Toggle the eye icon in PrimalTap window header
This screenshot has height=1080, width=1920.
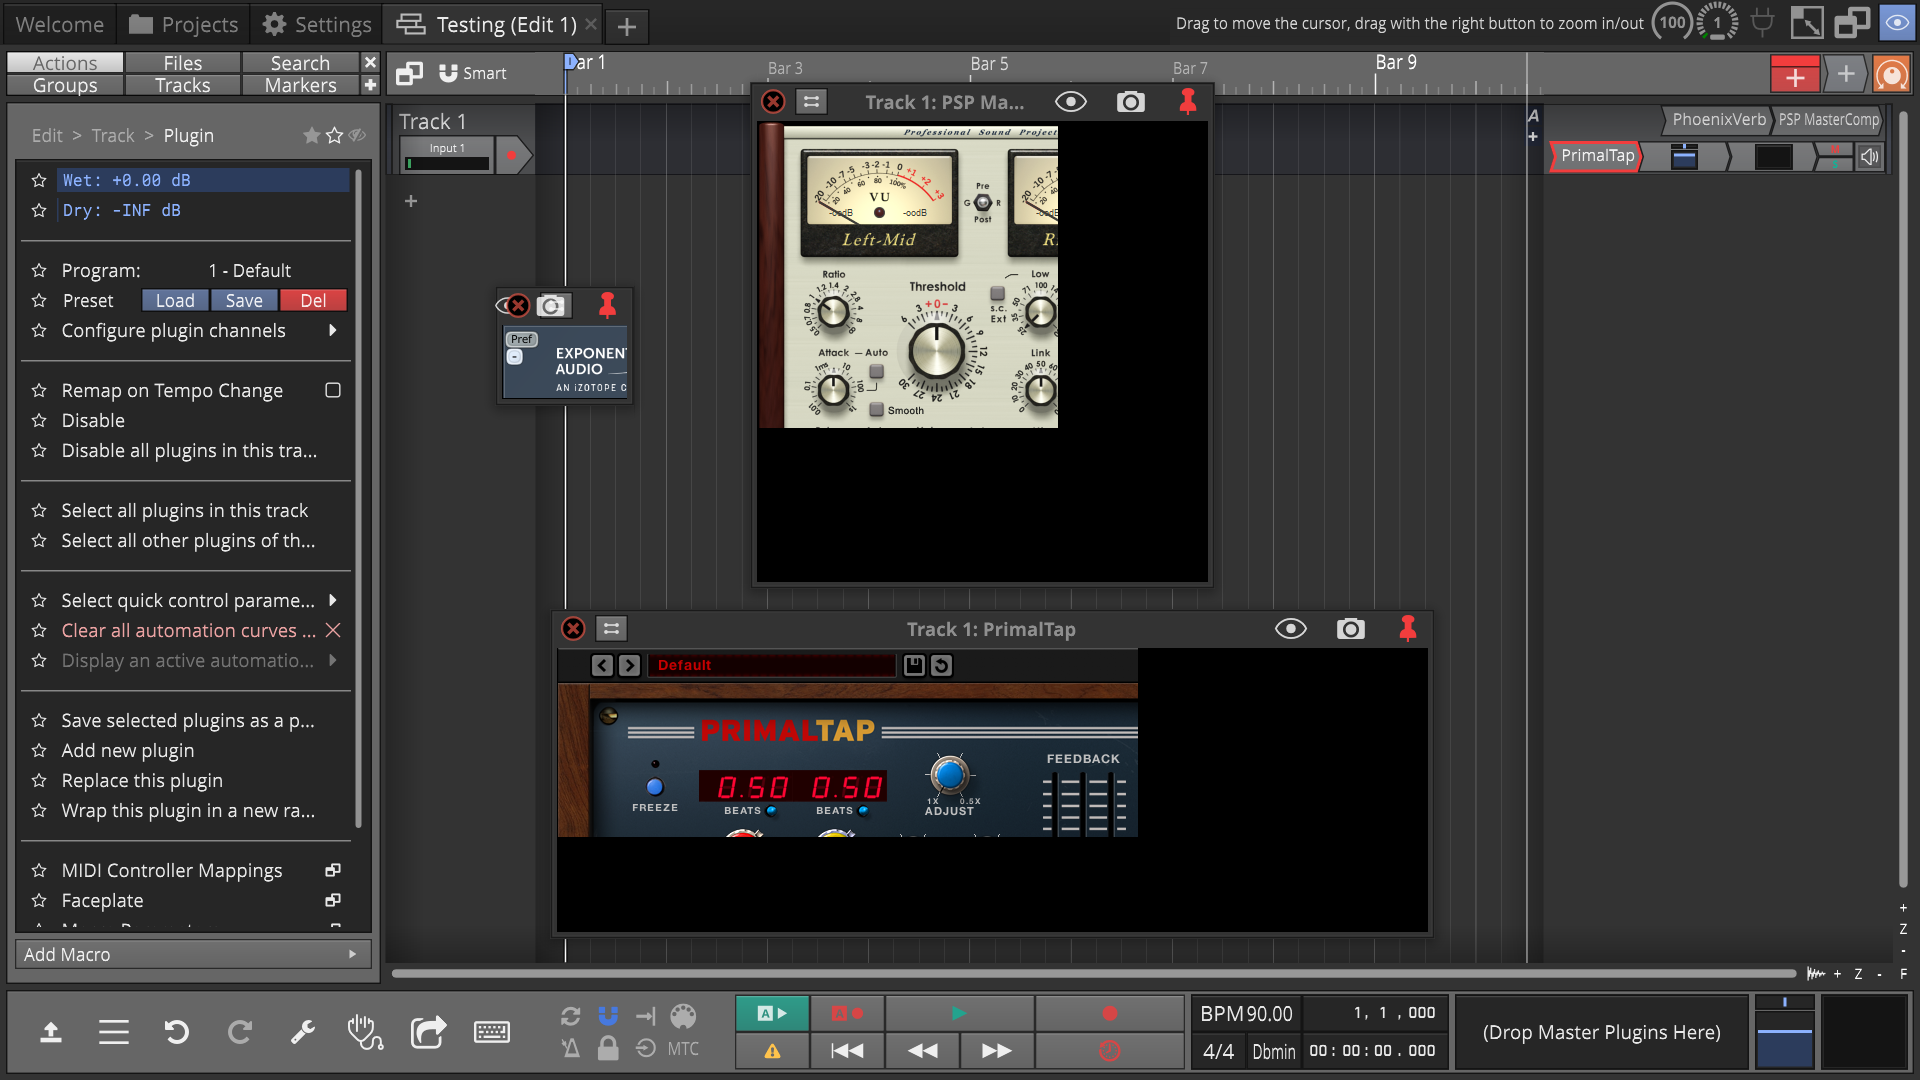coord(1291,629)
